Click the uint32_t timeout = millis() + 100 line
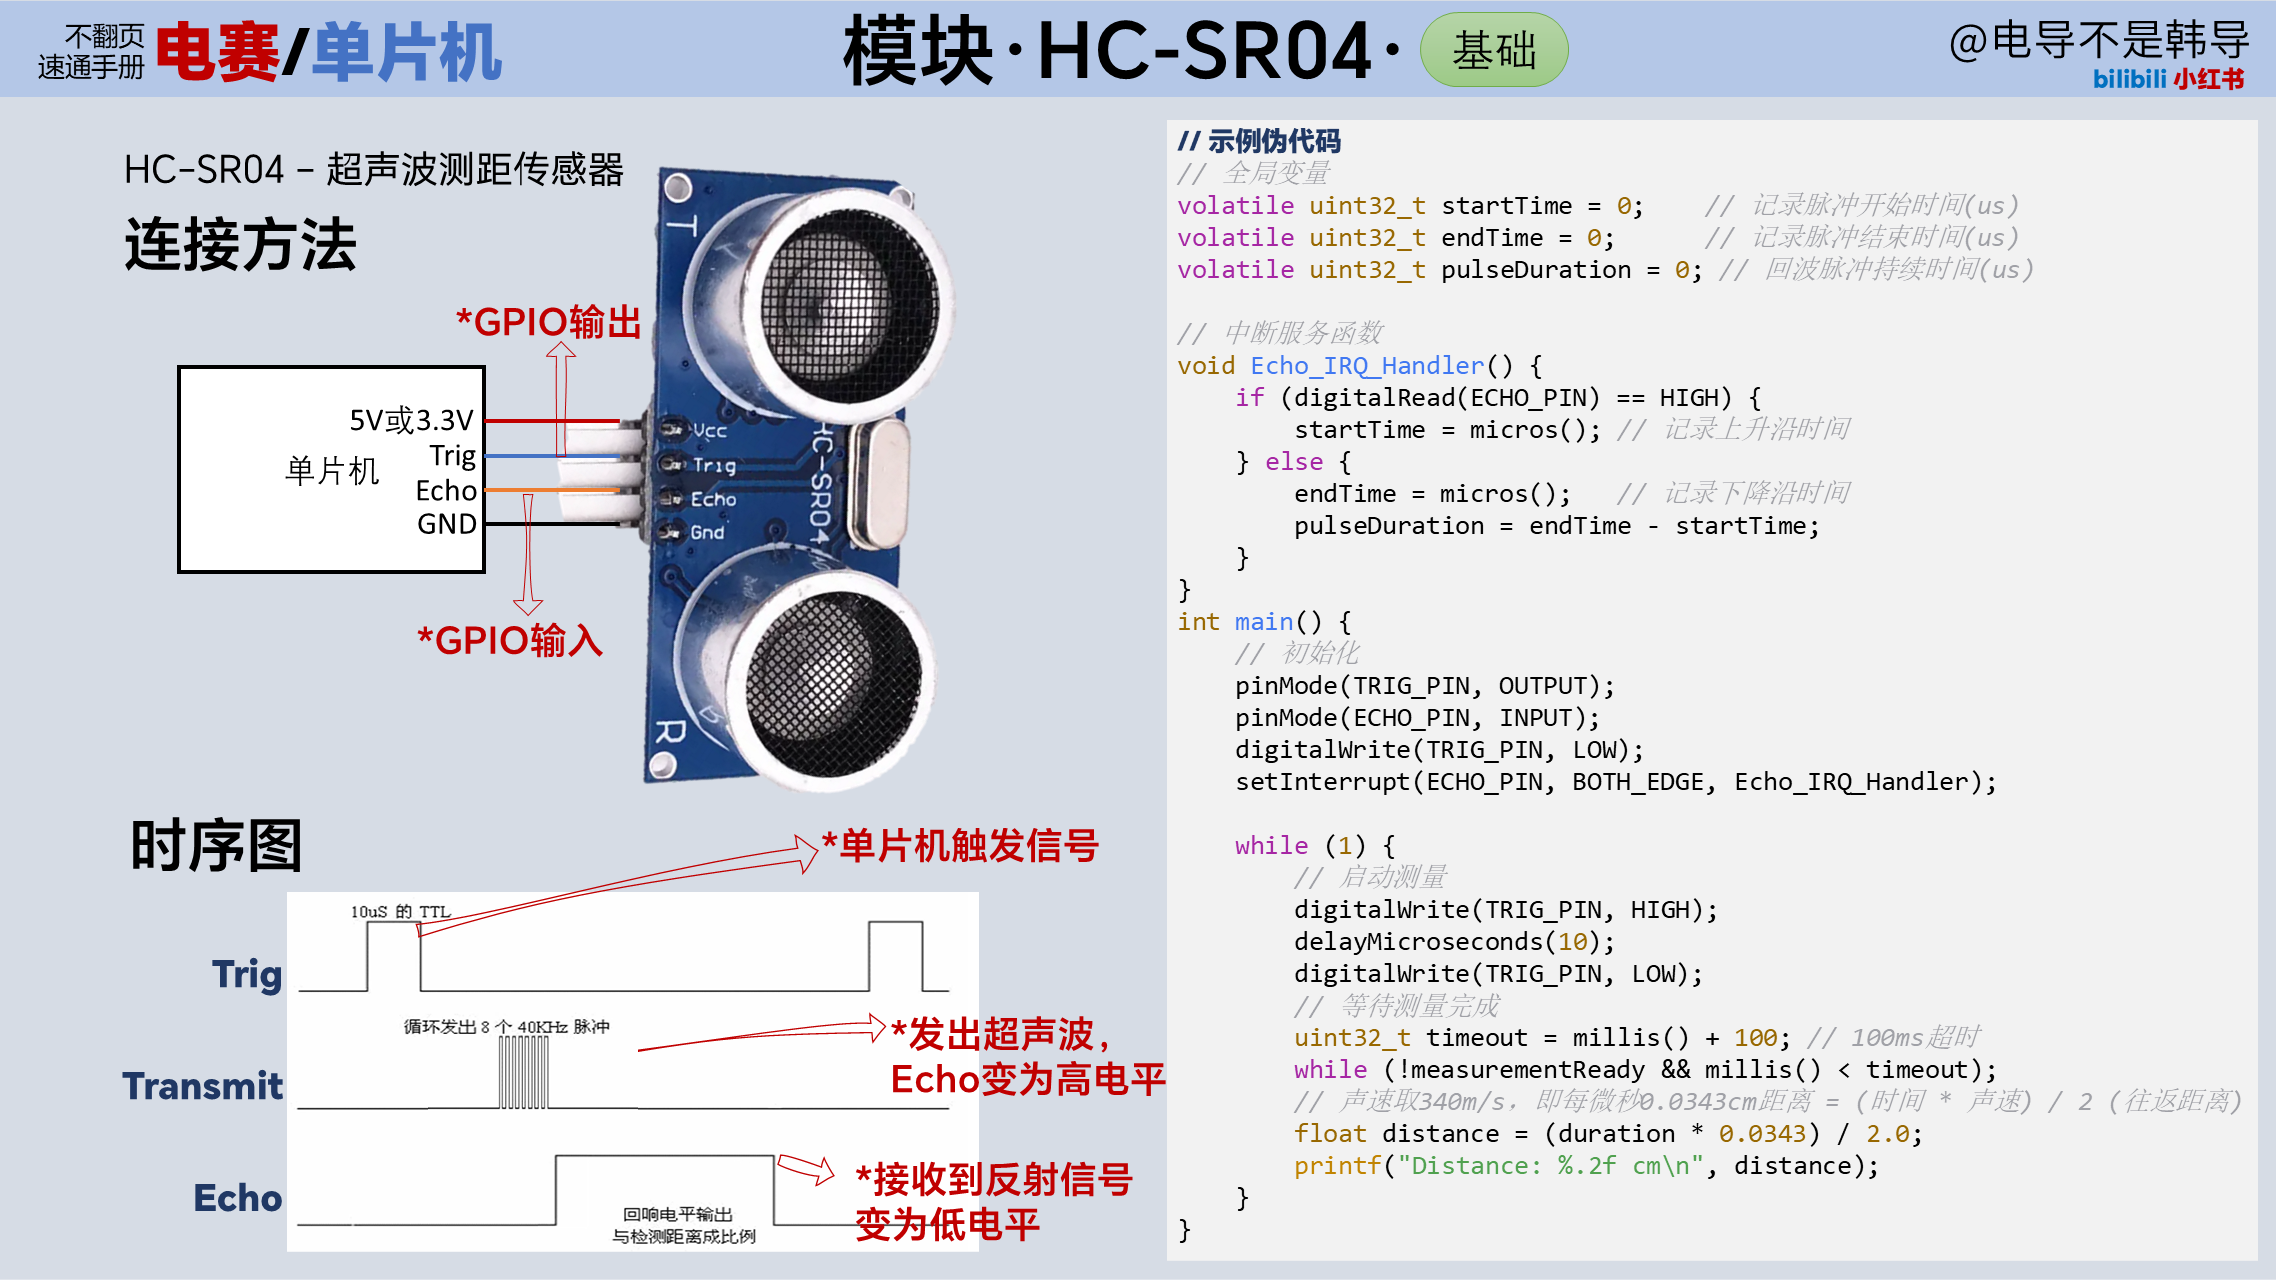 (x=1542, y=1037)
